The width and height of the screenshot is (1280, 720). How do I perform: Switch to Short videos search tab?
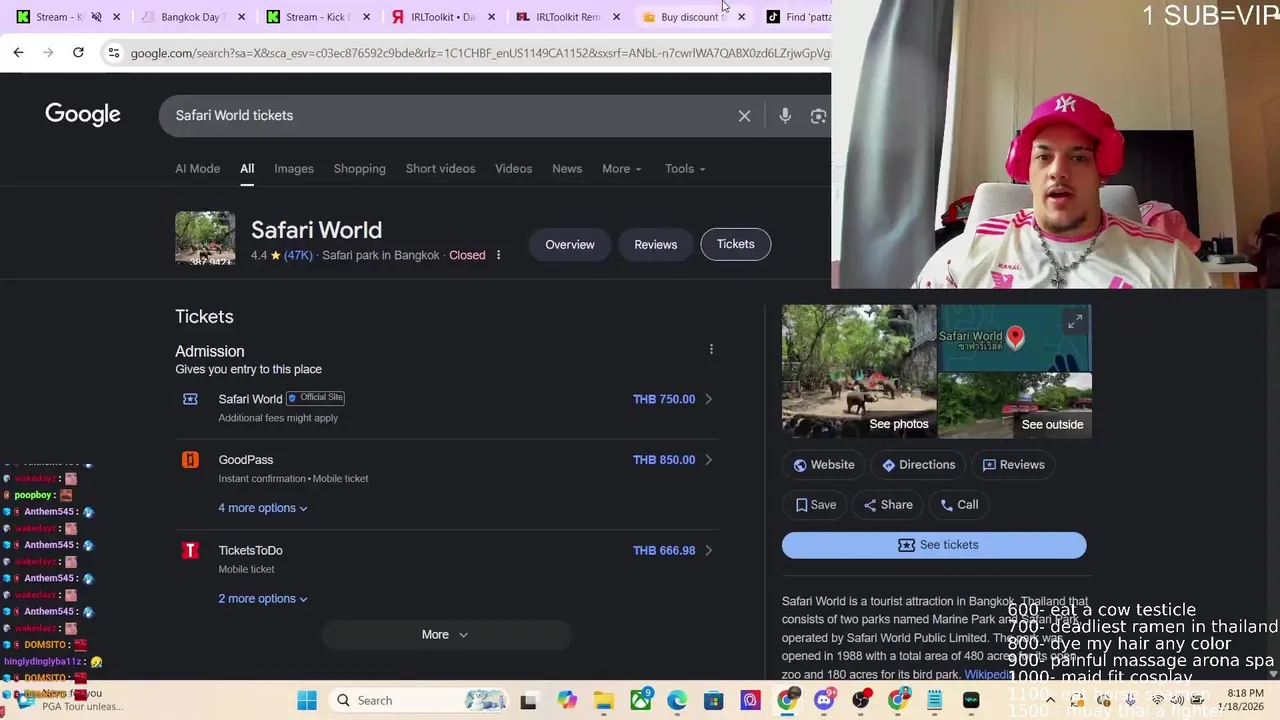440,169
